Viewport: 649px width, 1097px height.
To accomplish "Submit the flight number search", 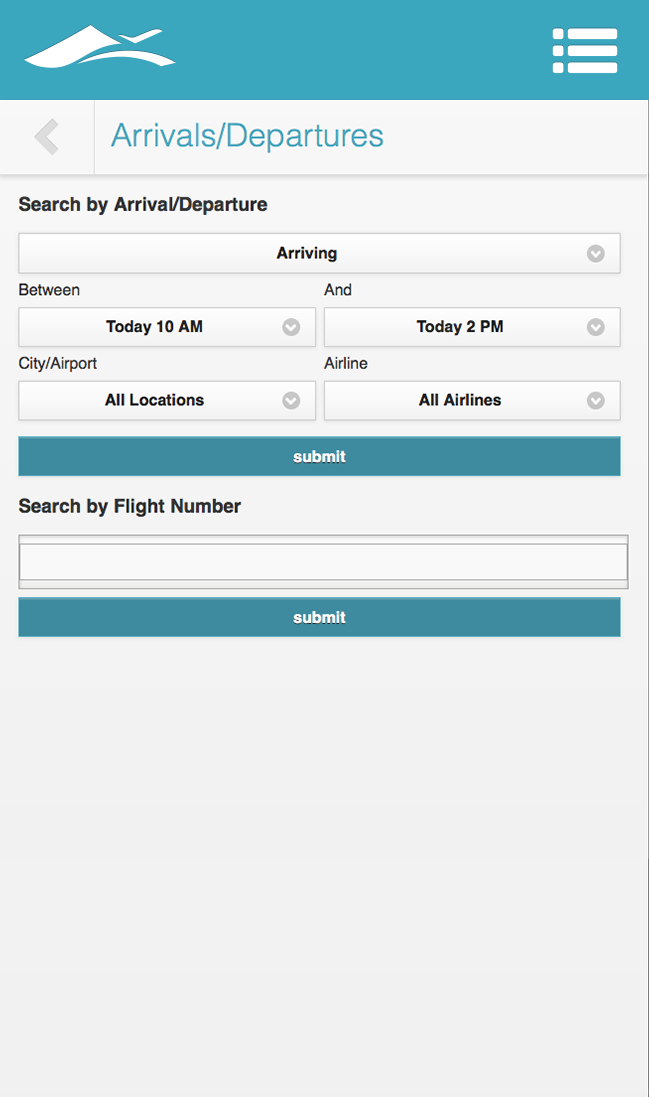I will [319, 618].
